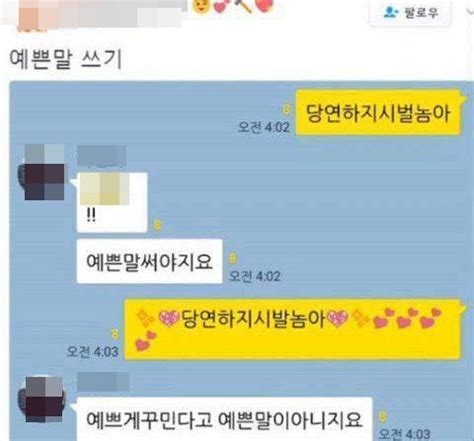Viewport: 474px width, 441px height.
Task: Click the sparkling heart emoji before 당연하지시발놈아
Action: 170,318
